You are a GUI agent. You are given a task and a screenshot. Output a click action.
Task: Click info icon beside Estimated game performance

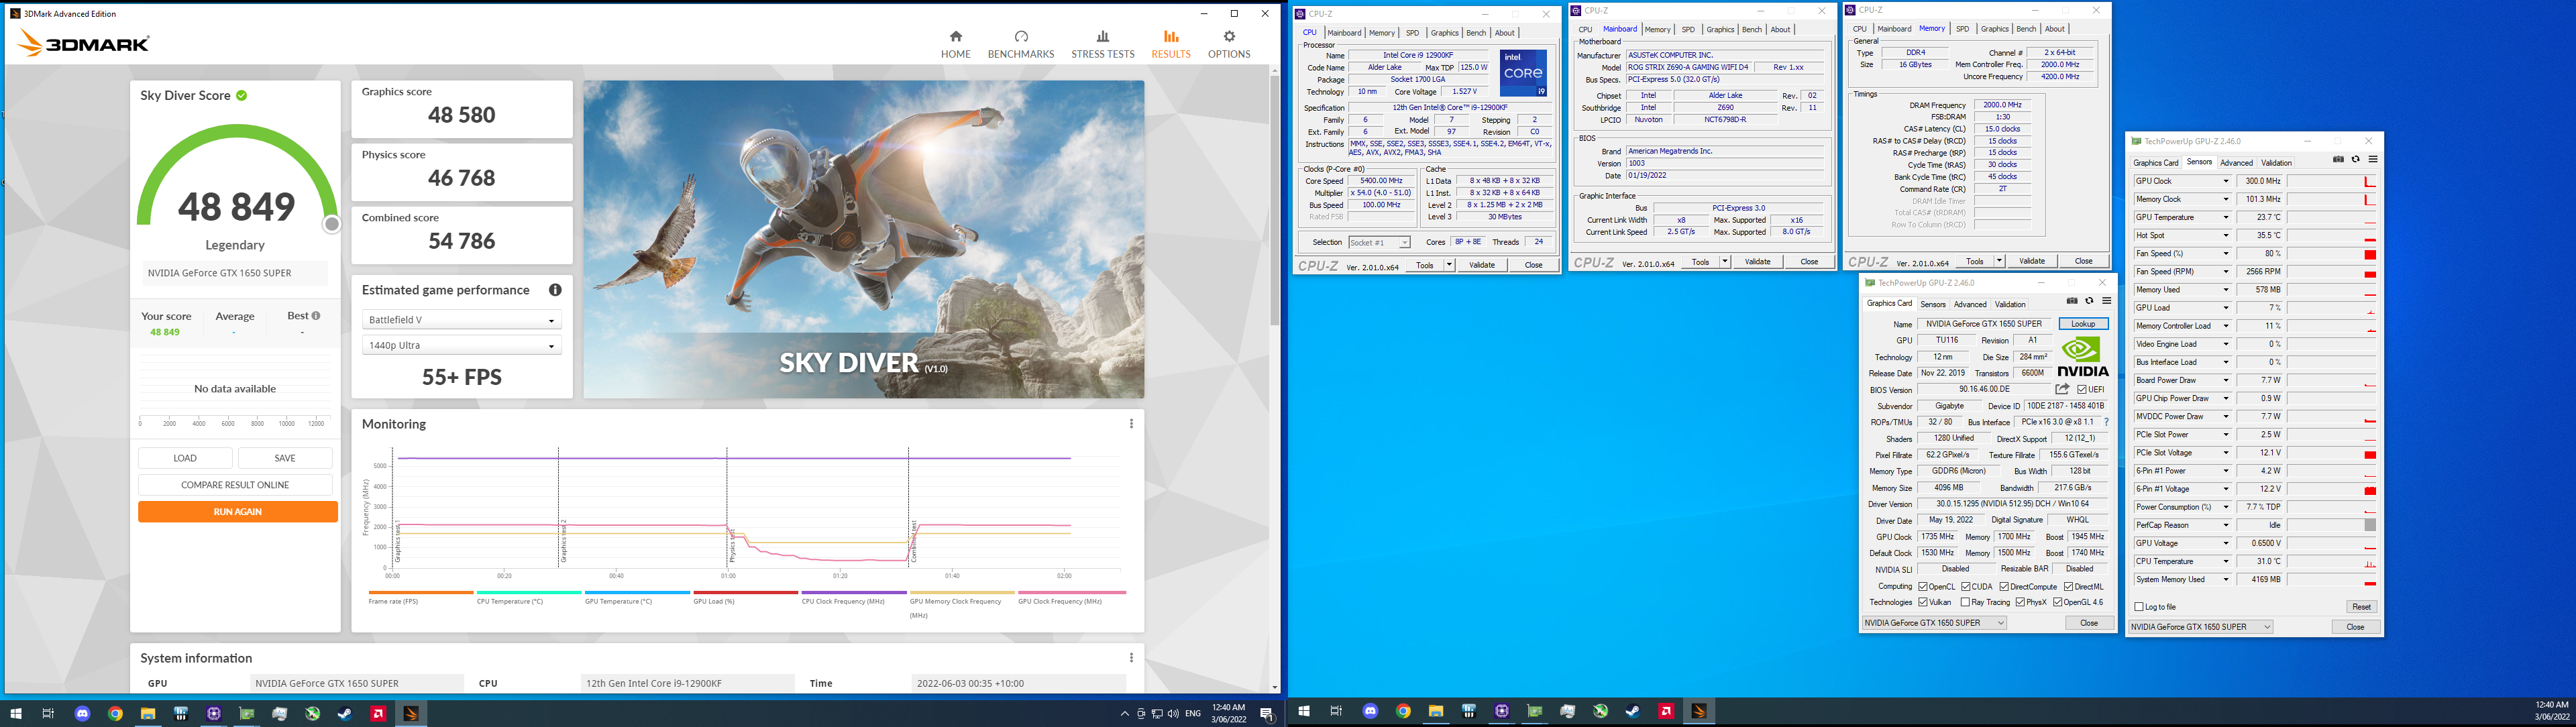pyautogui.click(x=555, y=290)
